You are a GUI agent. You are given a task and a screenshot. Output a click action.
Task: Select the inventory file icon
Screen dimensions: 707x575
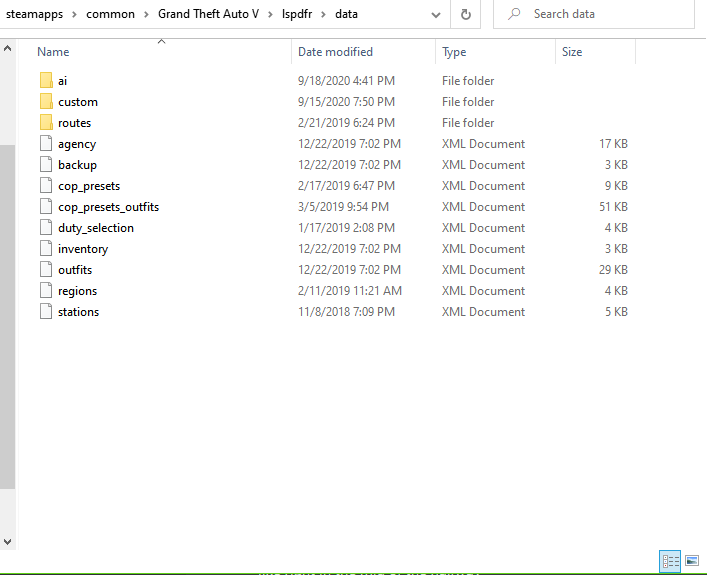coord(46,248)
